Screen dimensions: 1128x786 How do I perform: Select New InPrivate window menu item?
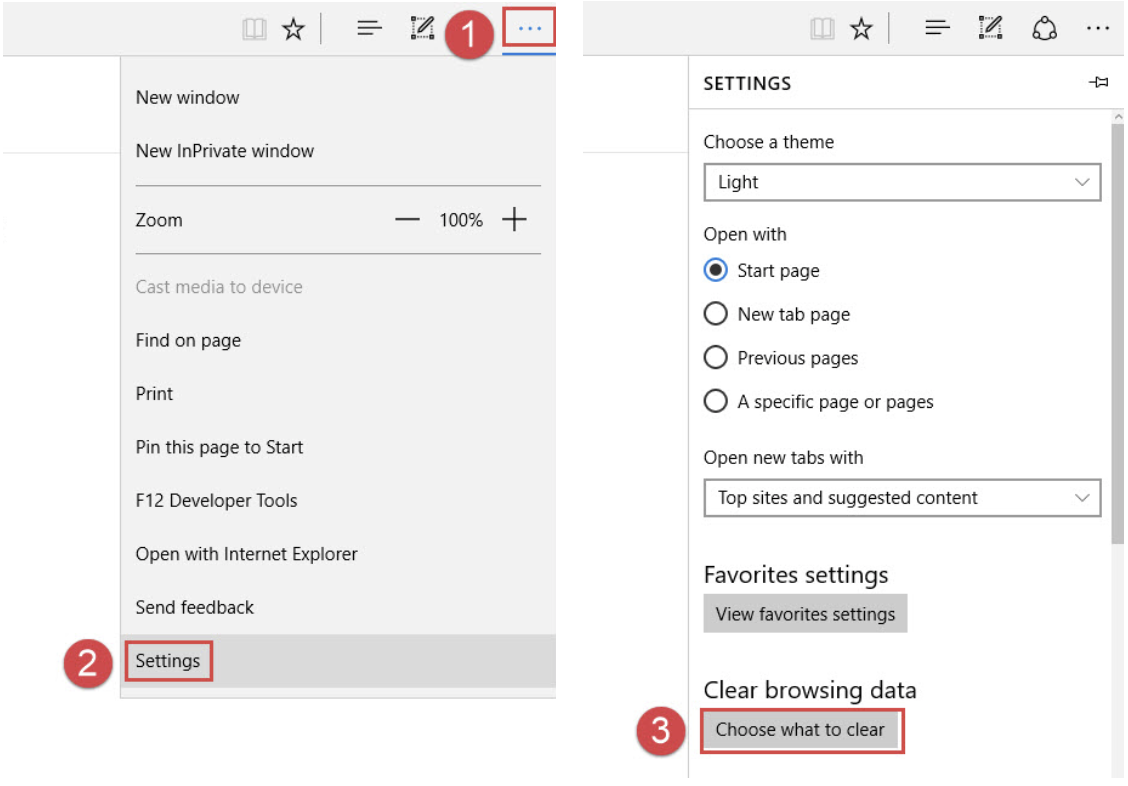point(225,151)
